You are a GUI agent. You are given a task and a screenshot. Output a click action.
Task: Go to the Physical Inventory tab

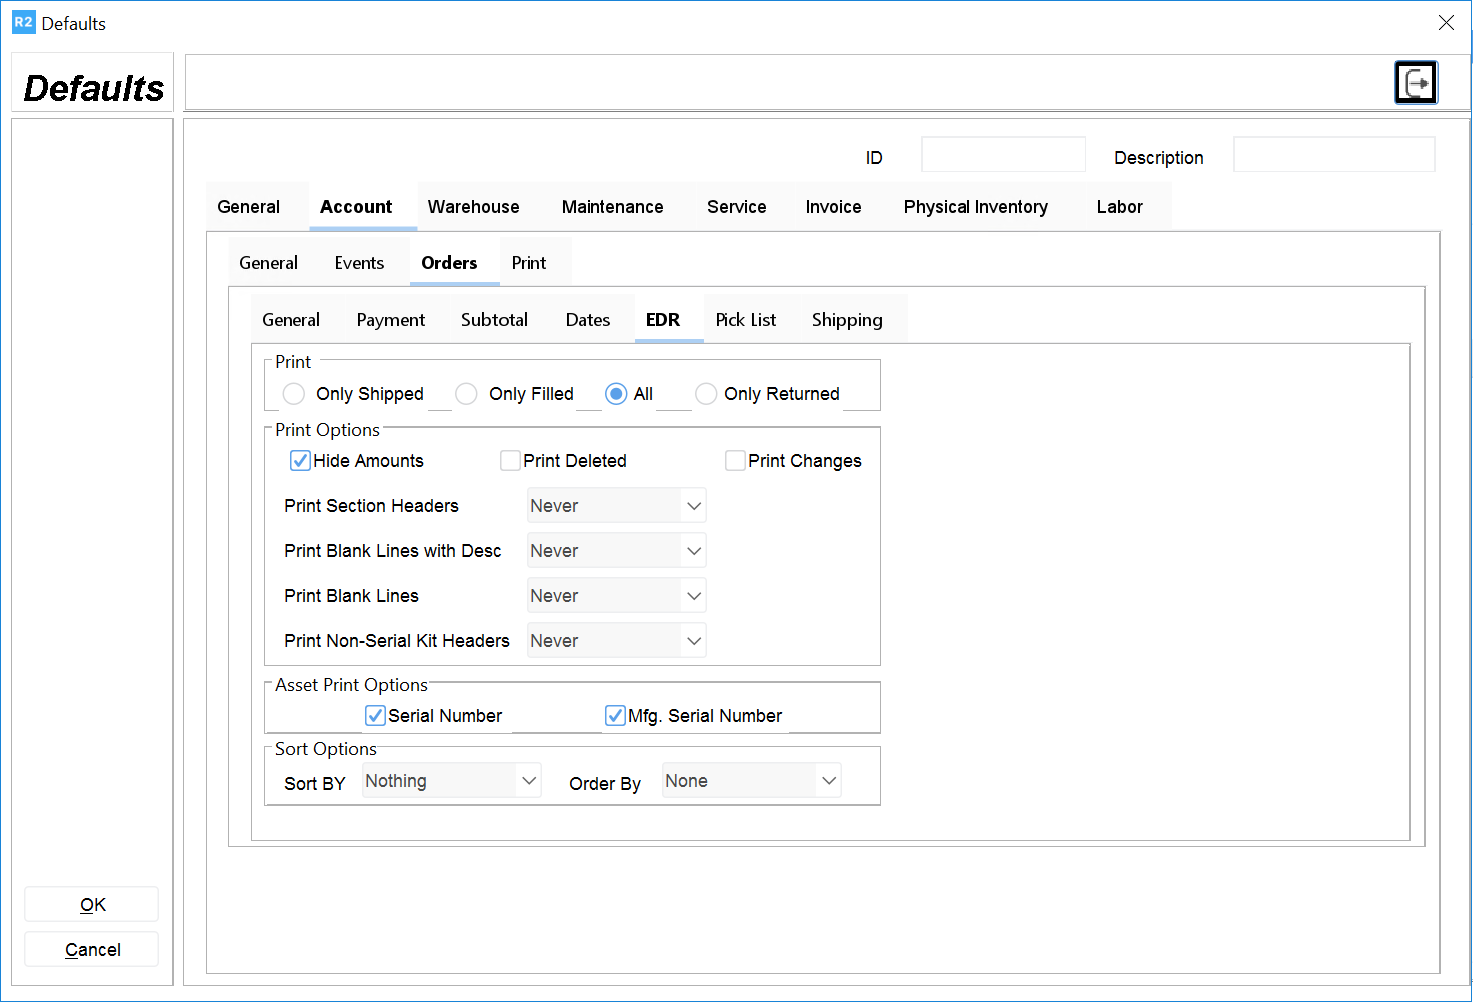tap(975, 207)
